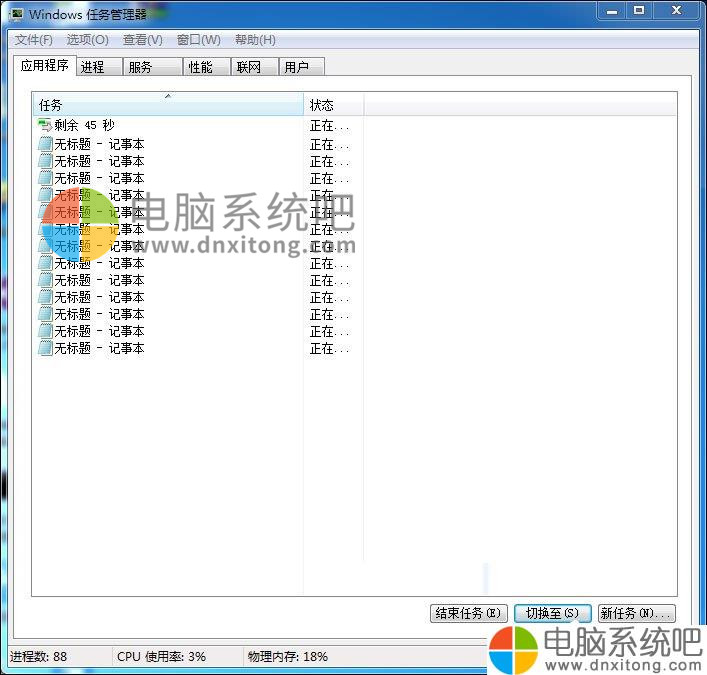The height and width of the screenshot is (675, 707).
Task: Switch to the 联网 tab
Action: tap(254, 67)
